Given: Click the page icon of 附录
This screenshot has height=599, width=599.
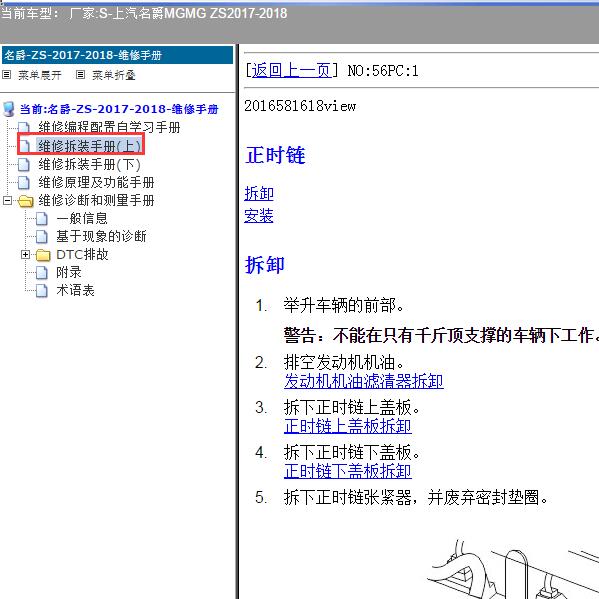Looking at the screenshot, I should point(42,273).
